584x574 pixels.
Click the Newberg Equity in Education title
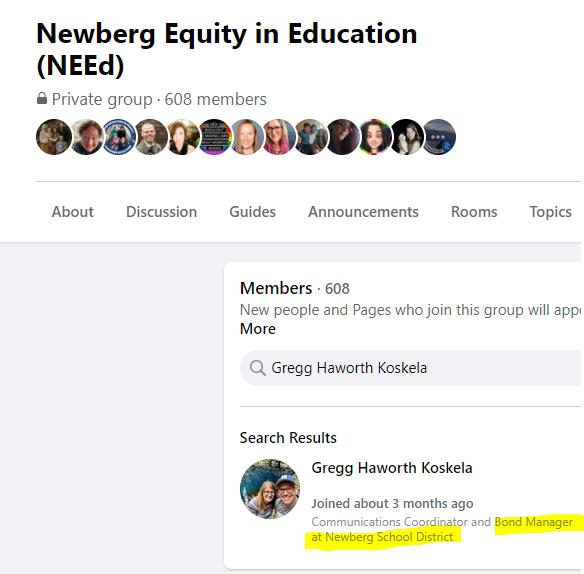[227, 49]
